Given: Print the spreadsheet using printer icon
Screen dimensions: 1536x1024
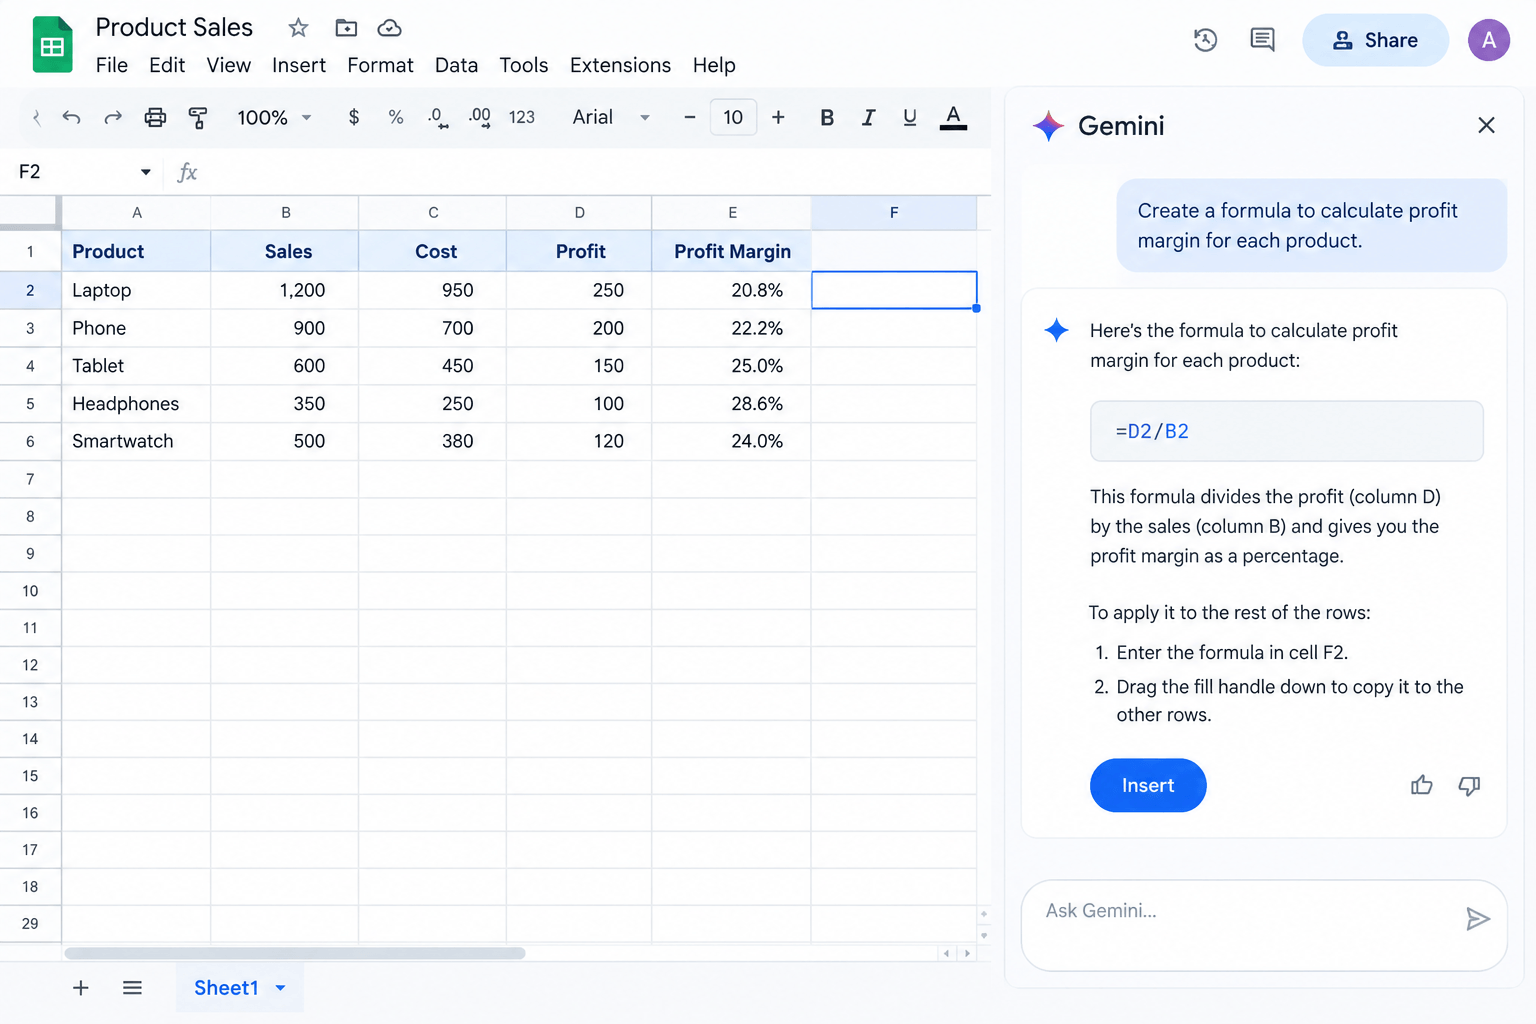Looking at the screenshot, I should pos(155,118).
